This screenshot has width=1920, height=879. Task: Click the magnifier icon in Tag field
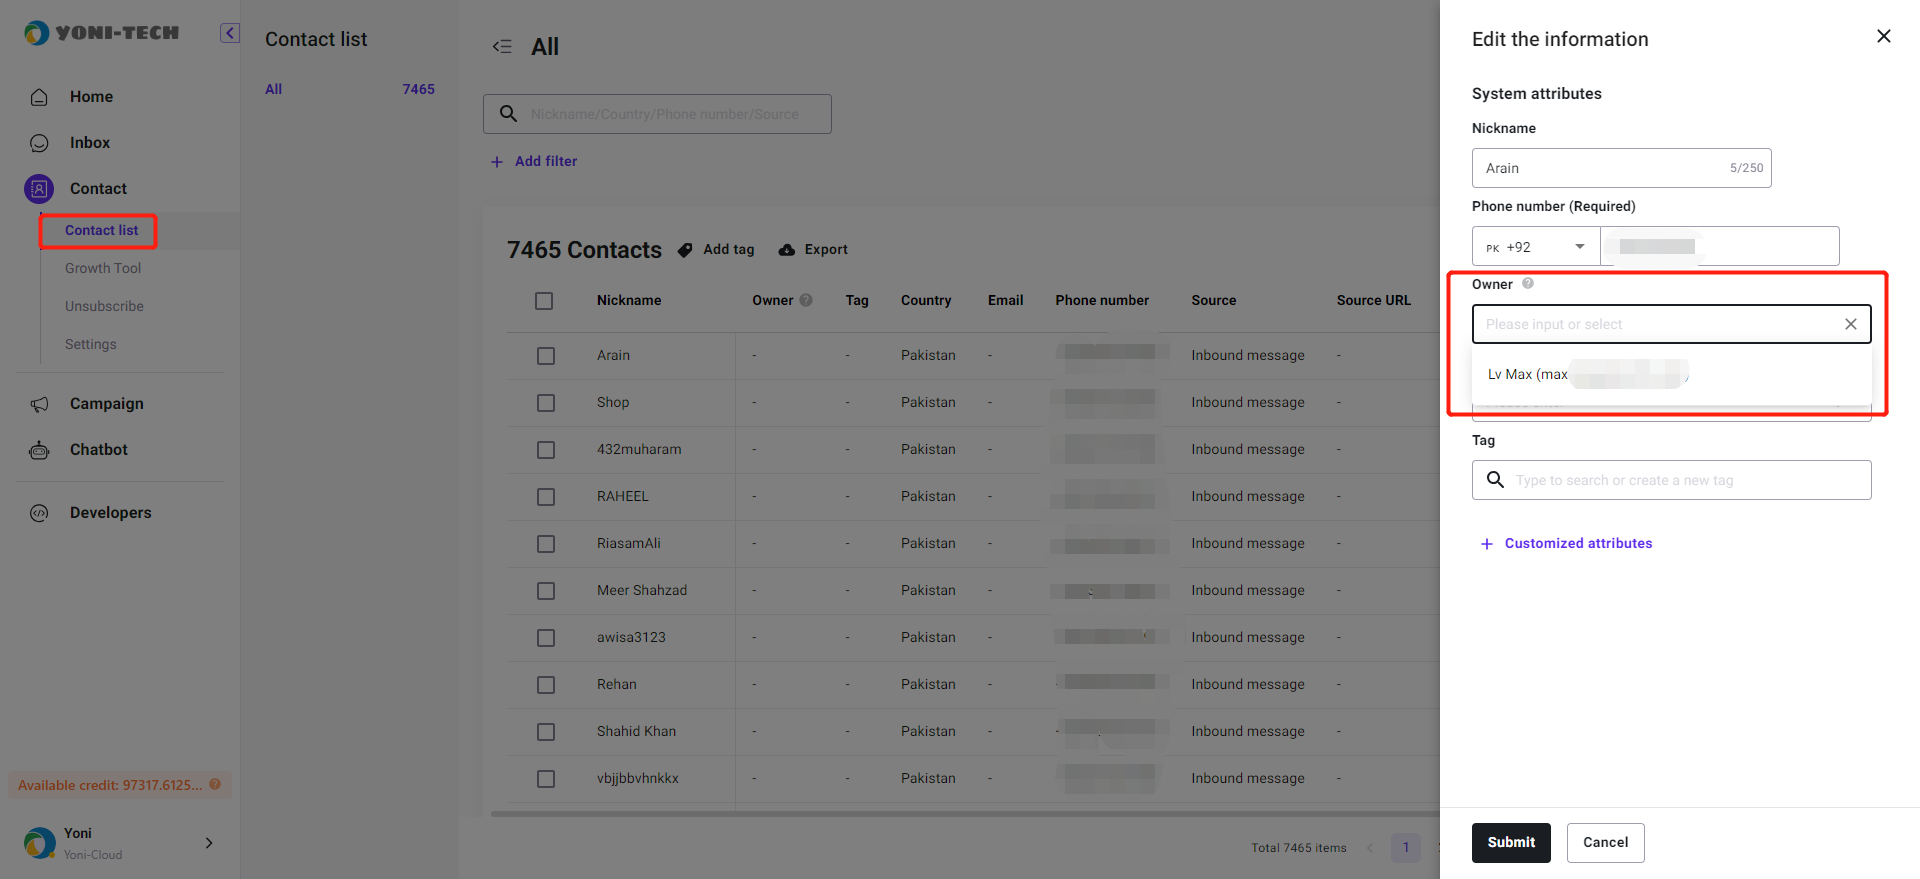[1495, 480]
